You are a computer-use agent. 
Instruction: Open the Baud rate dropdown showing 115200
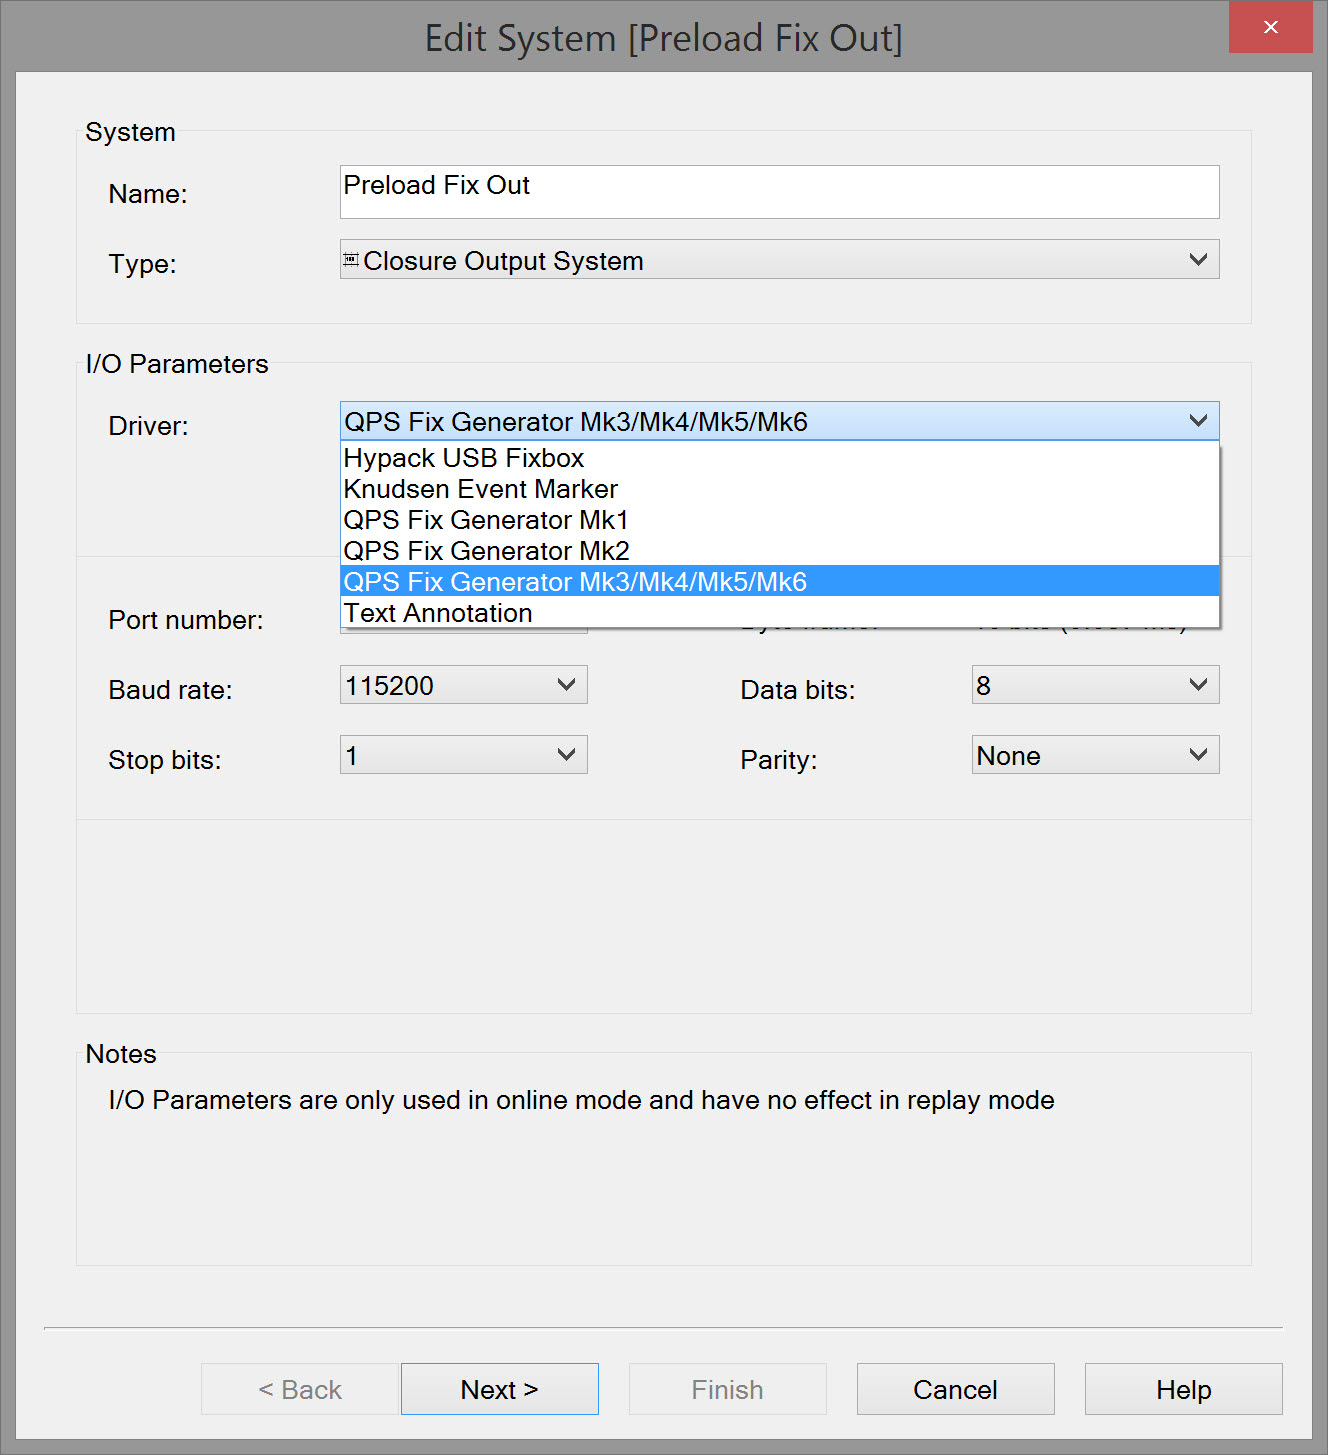[x=463, y=685]
